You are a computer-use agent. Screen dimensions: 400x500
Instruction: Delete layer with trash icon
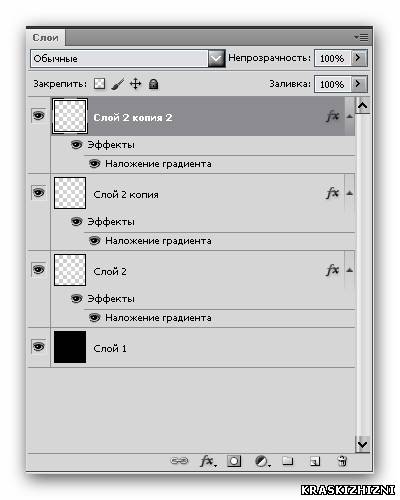click(x=342, y=461)
